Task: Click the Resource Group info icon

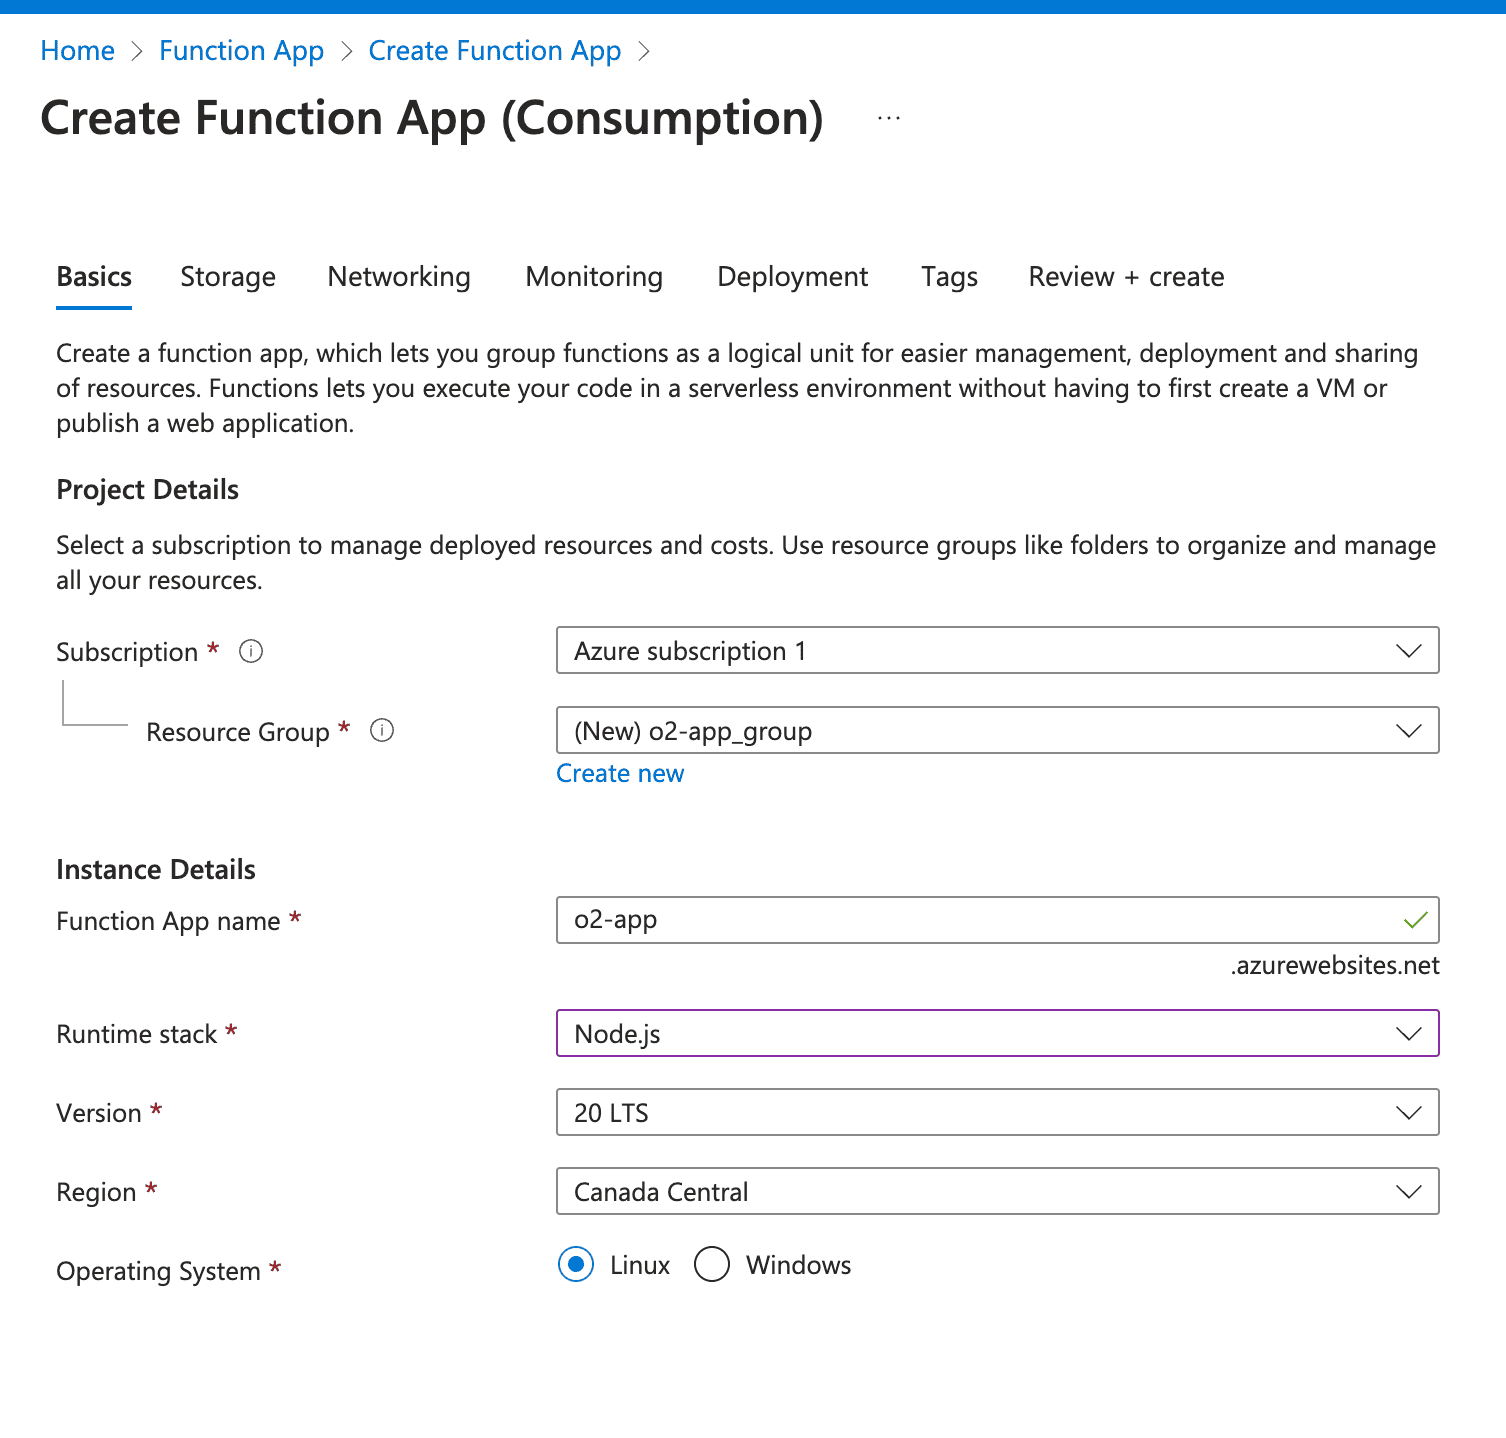Action: coord(382,731)
